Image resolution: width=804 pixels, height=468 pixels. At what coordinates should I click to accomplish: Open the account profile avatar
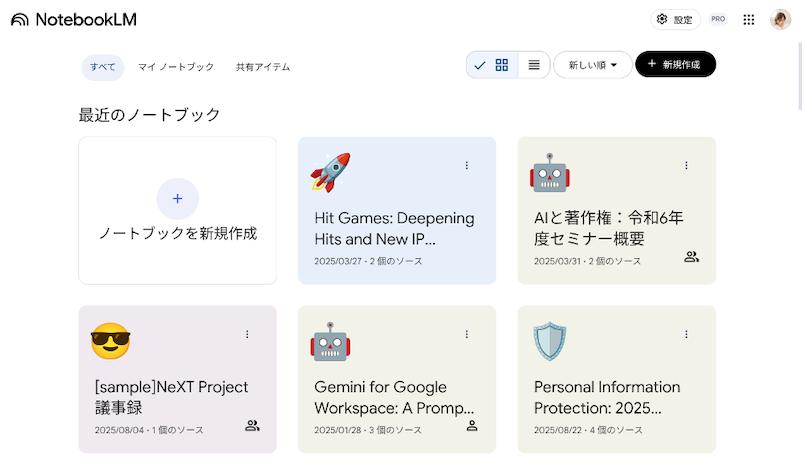tap(780, 19)
